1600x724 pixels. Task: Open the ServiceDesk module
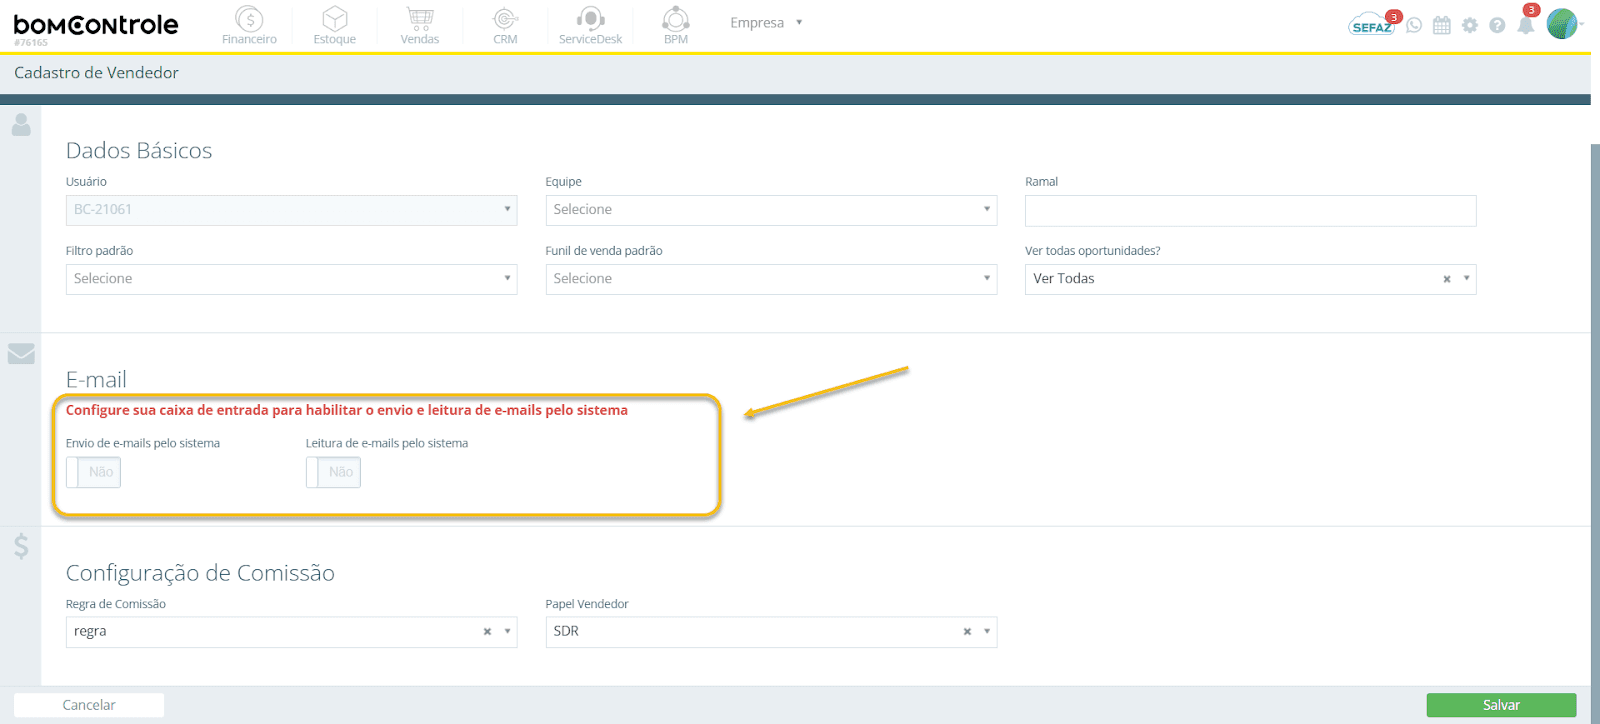tap(590, 26)
